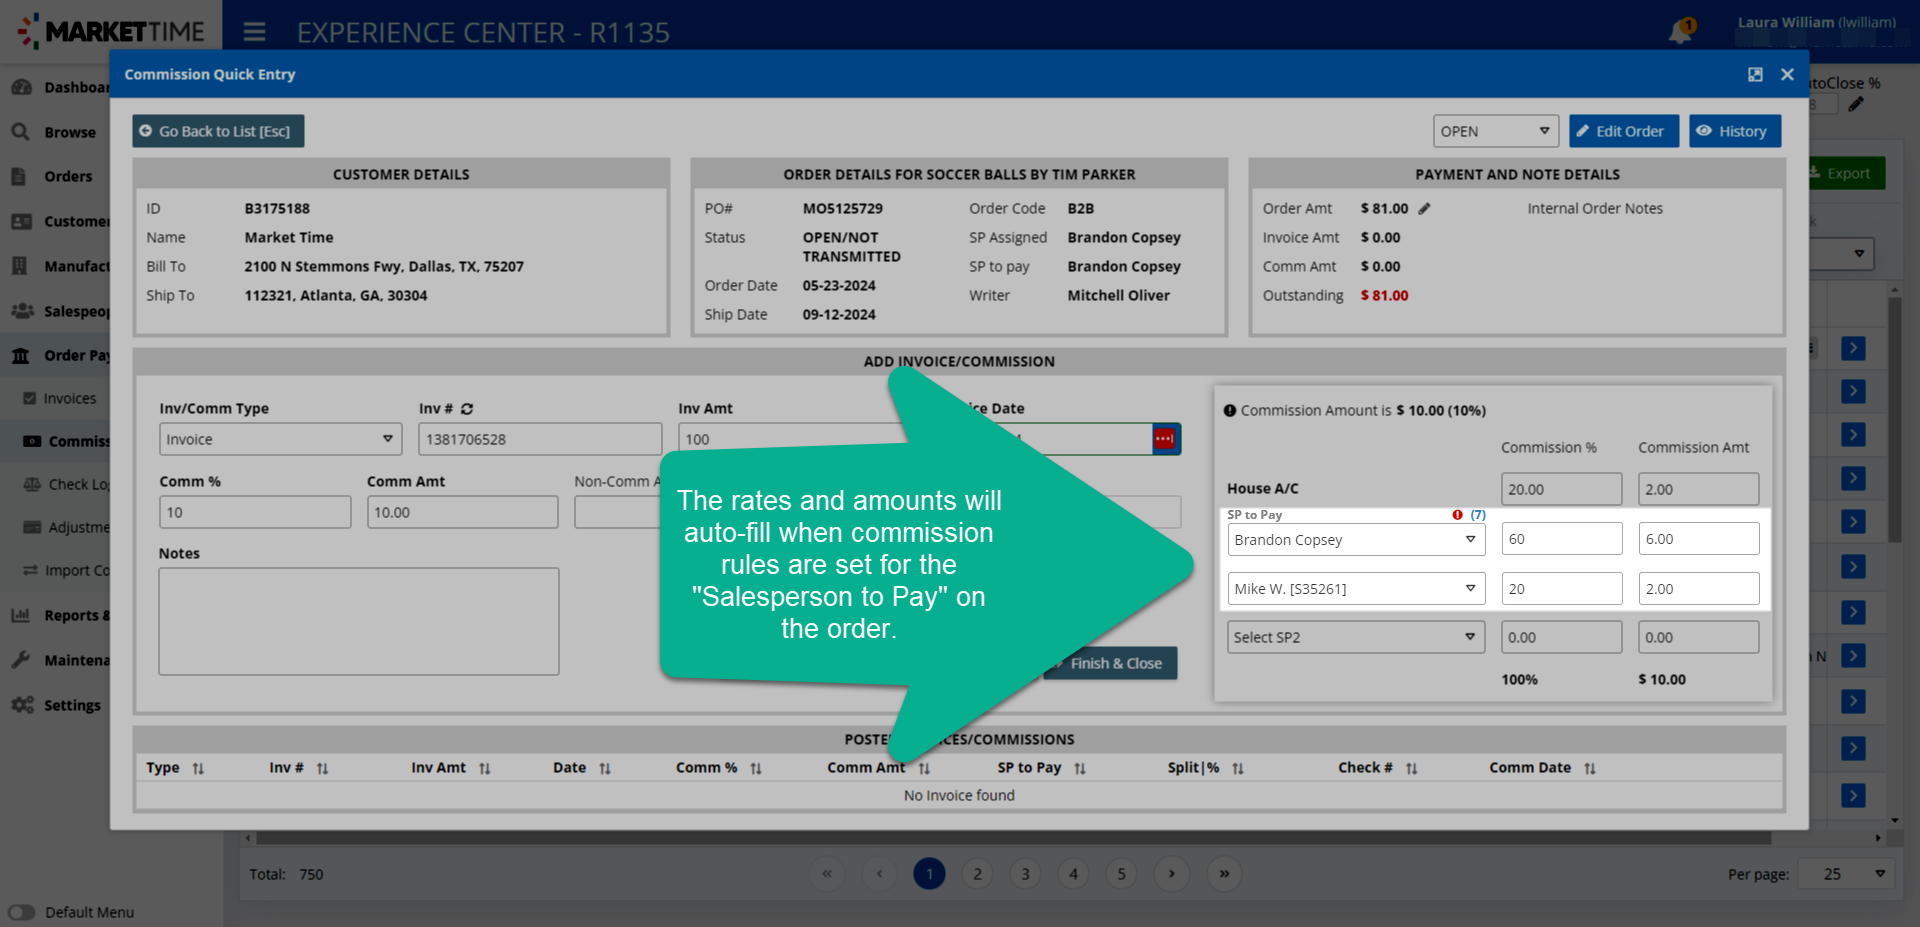
Task: Sort posted invoices by Comm Date
Action: coord(1590,769)
